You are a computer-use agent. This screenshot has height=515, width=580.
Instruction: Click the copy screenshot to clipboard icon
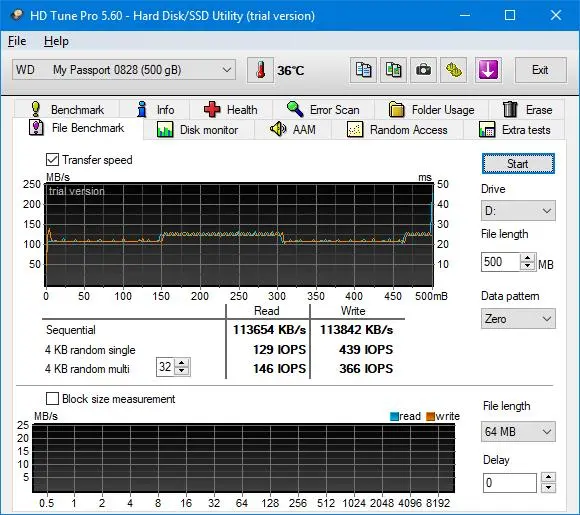(x=393, y=70)
